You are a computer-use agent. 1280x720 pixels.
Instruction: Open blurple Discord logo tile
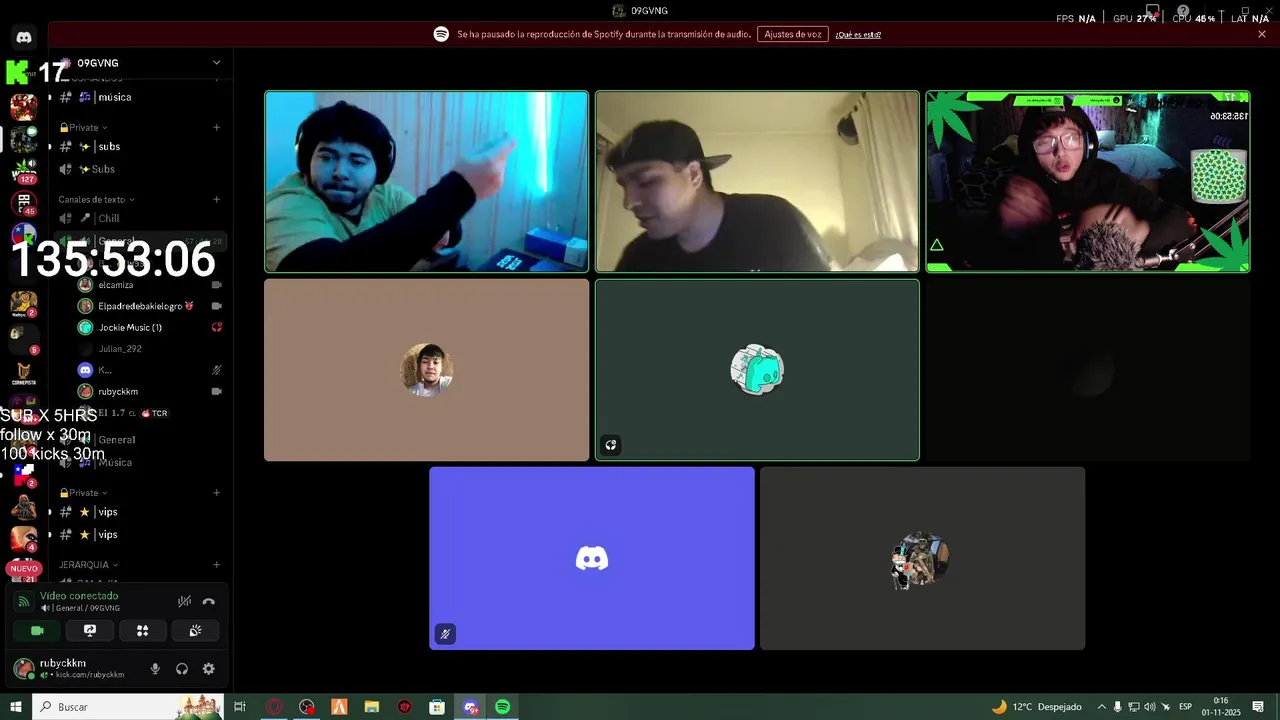[592, 558]
